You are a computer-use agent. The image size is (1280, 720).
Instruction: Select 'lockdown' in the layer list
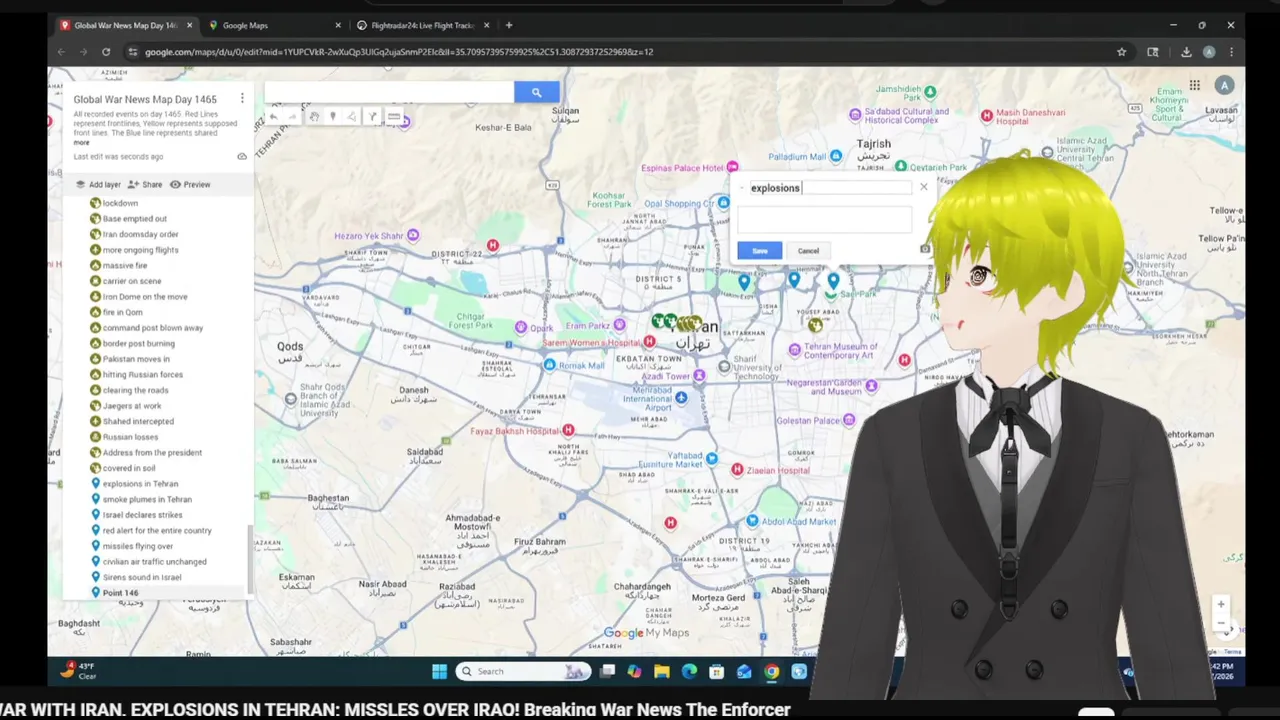pyautogui.click(x=120, y=203)
